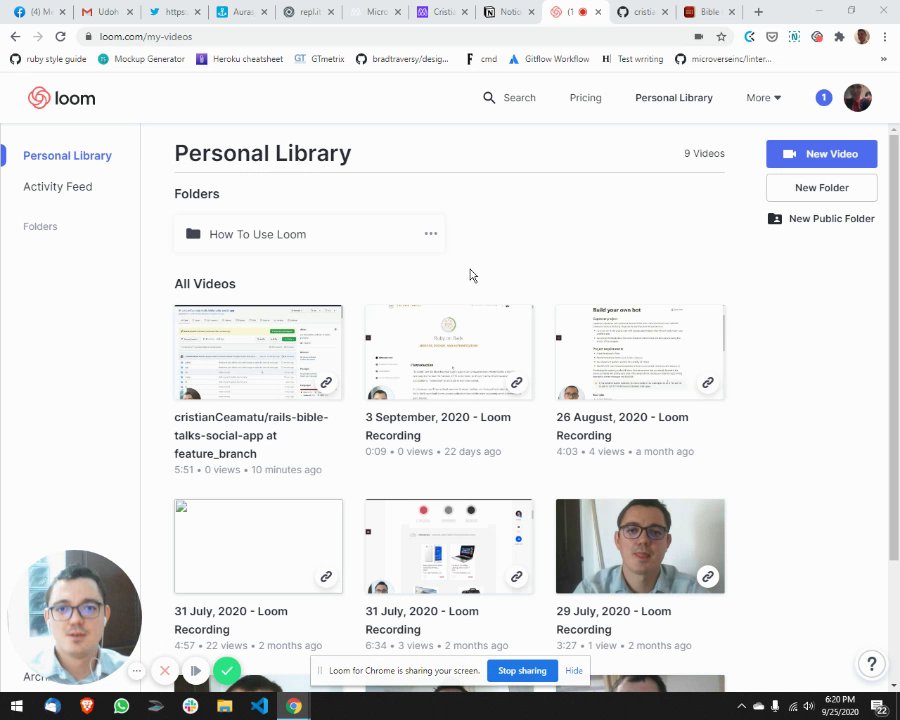
Task: Expand the More dropdown in the header
Action: click(x=763, y=98)
